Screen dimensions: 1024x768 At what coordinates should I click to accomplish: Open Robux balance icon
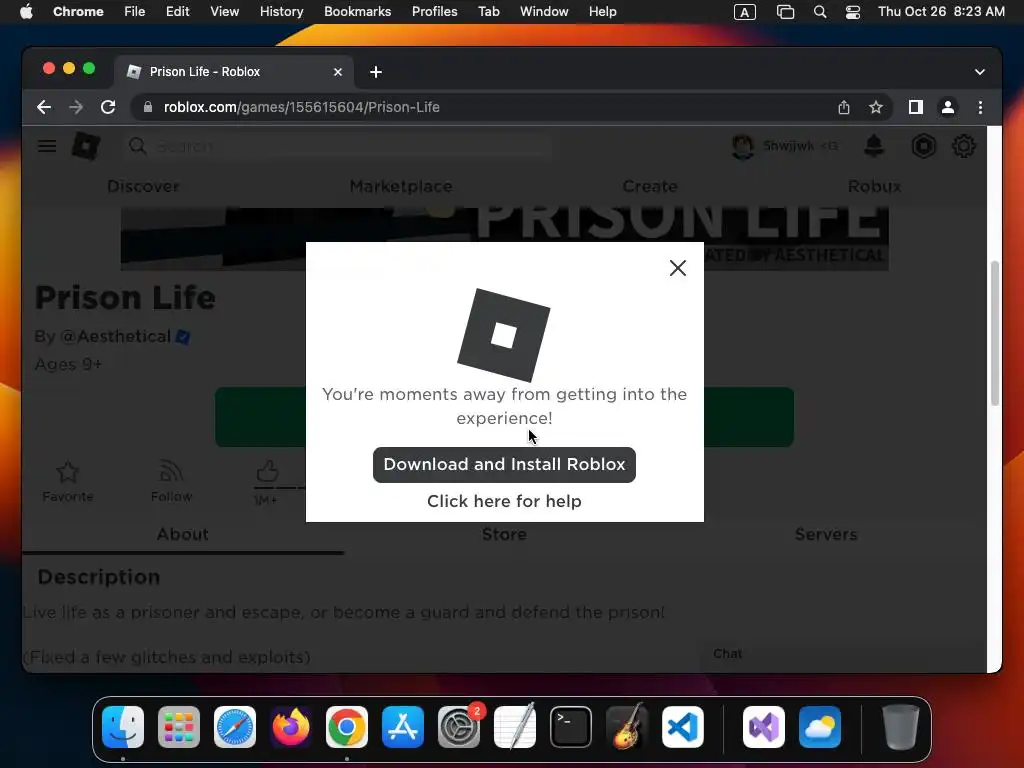pos(923,146)
